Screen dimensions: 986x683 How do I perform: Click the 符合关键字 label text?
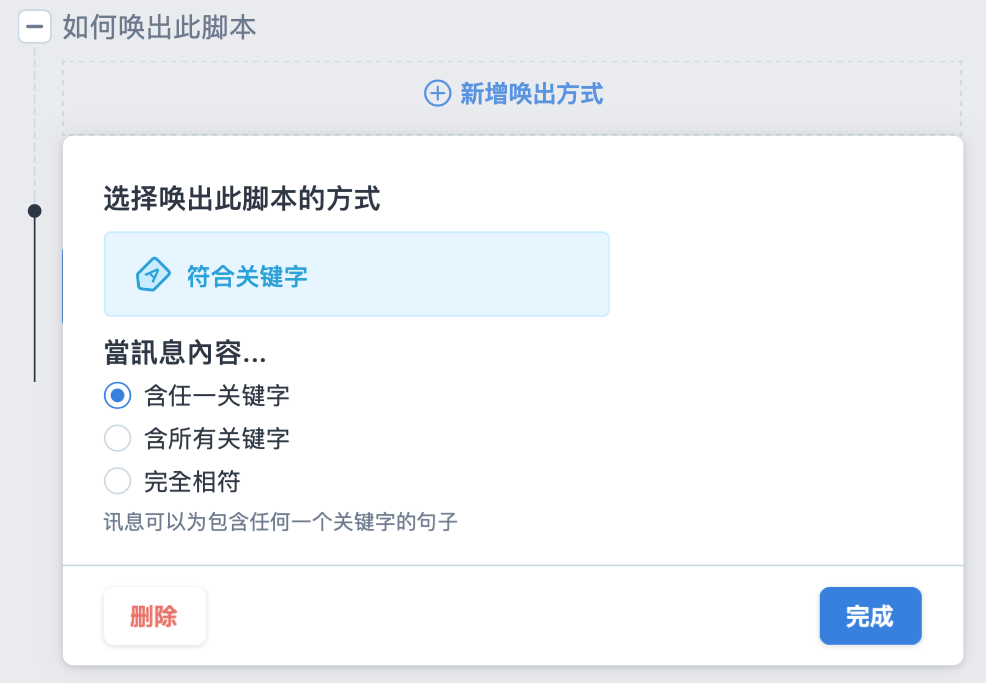point(247,276)
